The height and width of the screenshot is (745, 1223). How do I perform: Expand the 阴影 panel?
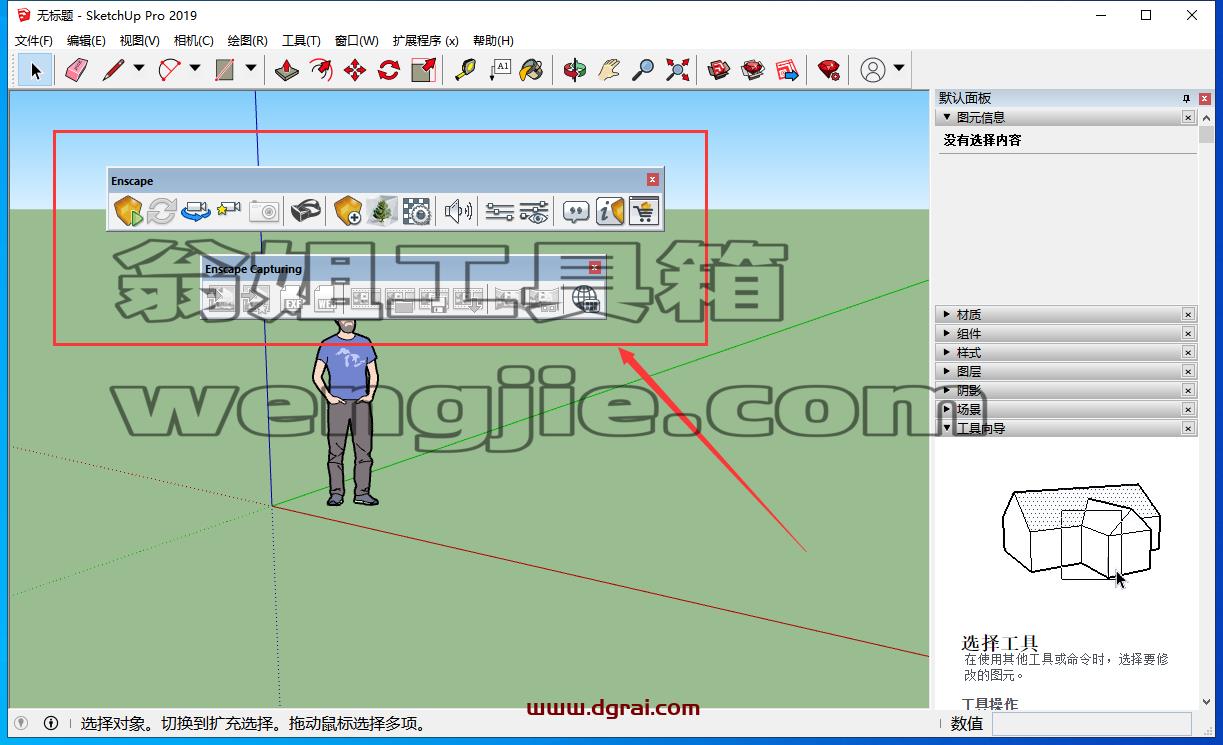tap(947, 391)
